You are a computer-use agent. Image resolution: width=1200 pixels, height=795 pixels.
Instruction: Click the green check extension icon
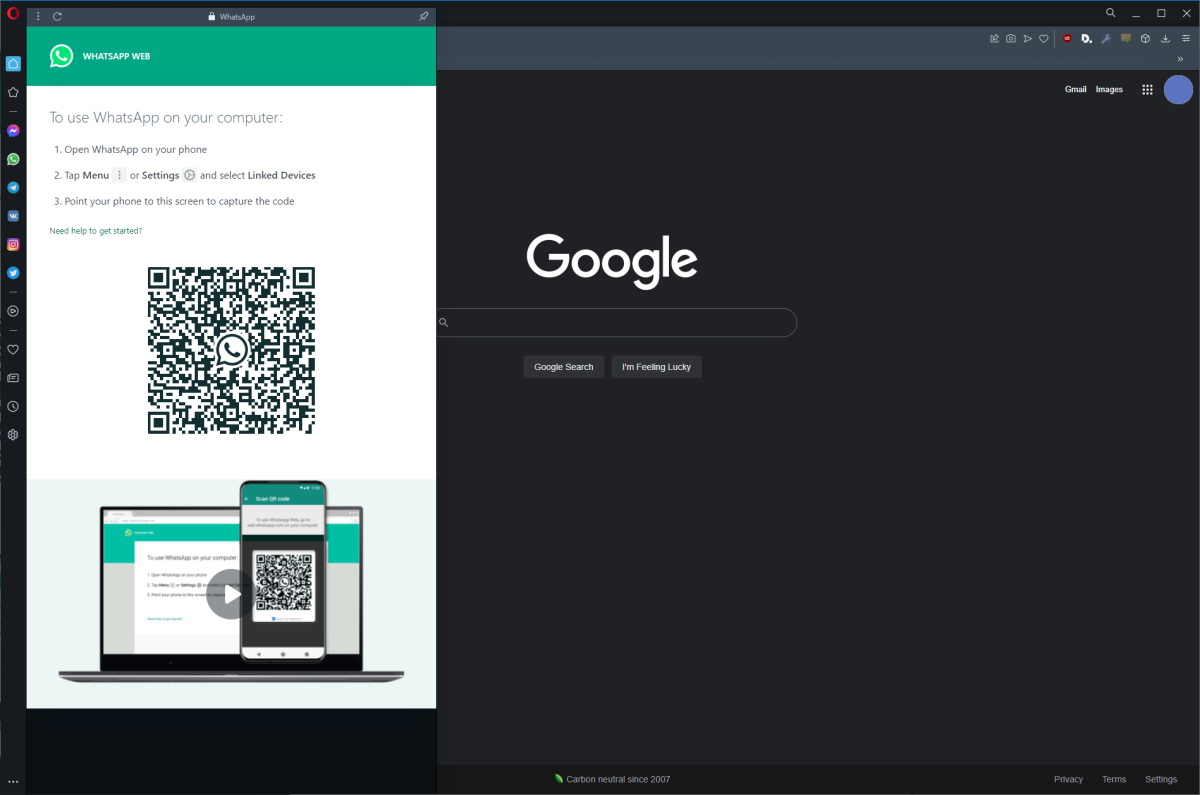(1126, 38)
